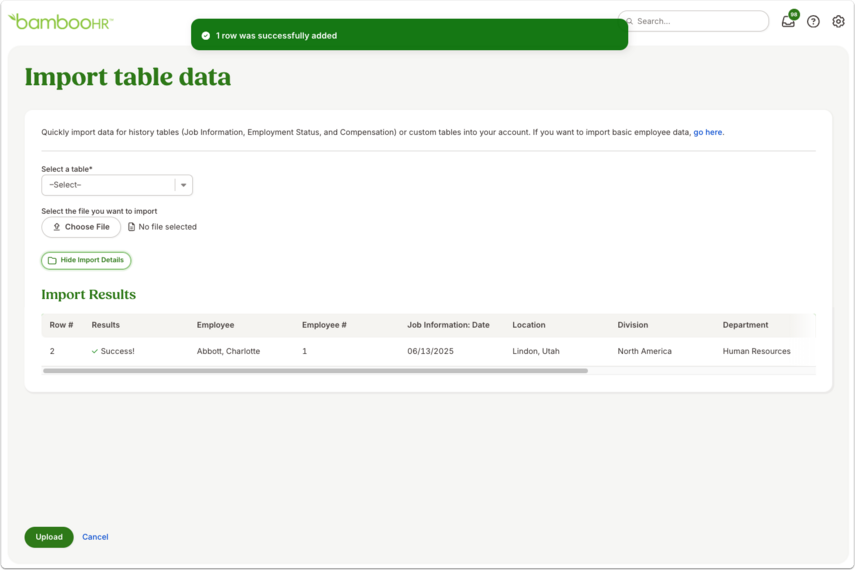Click the 'No file selected' text
Screen dimensions: 855x570
[167, 227]
